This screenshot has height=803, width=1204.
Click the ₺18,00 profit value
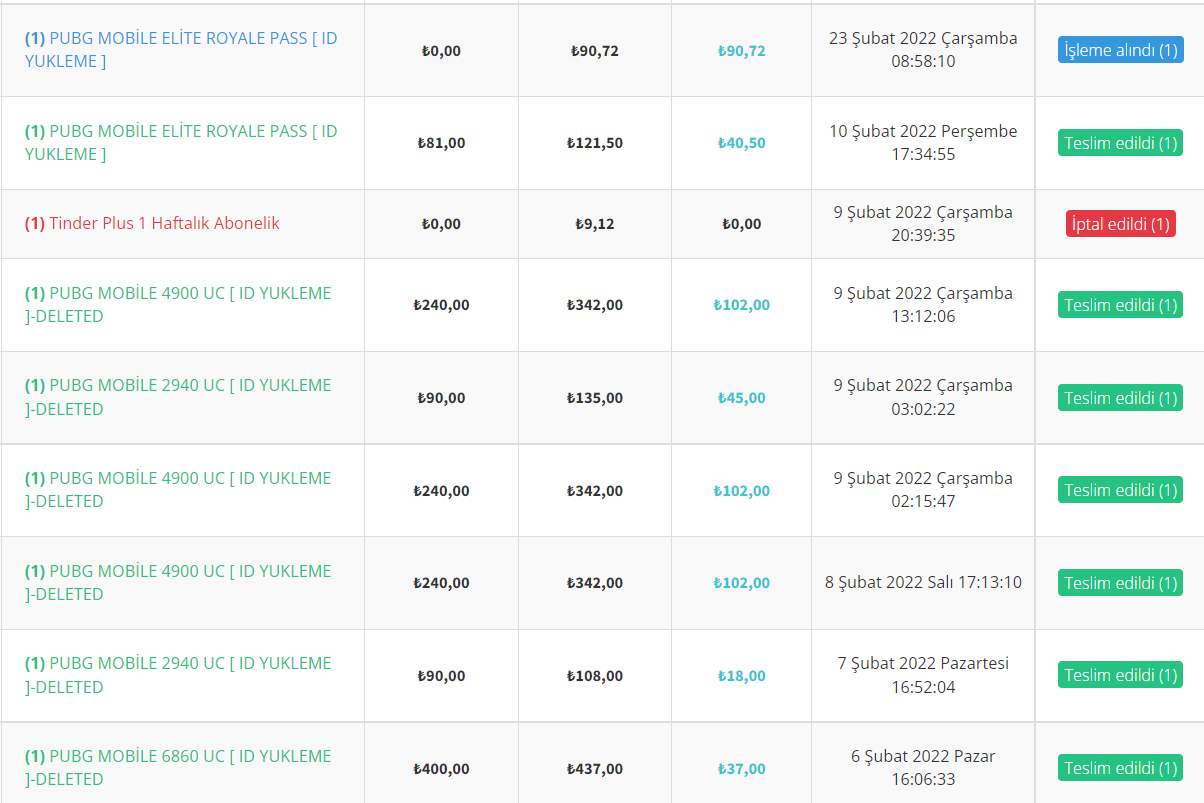[742, 676]
